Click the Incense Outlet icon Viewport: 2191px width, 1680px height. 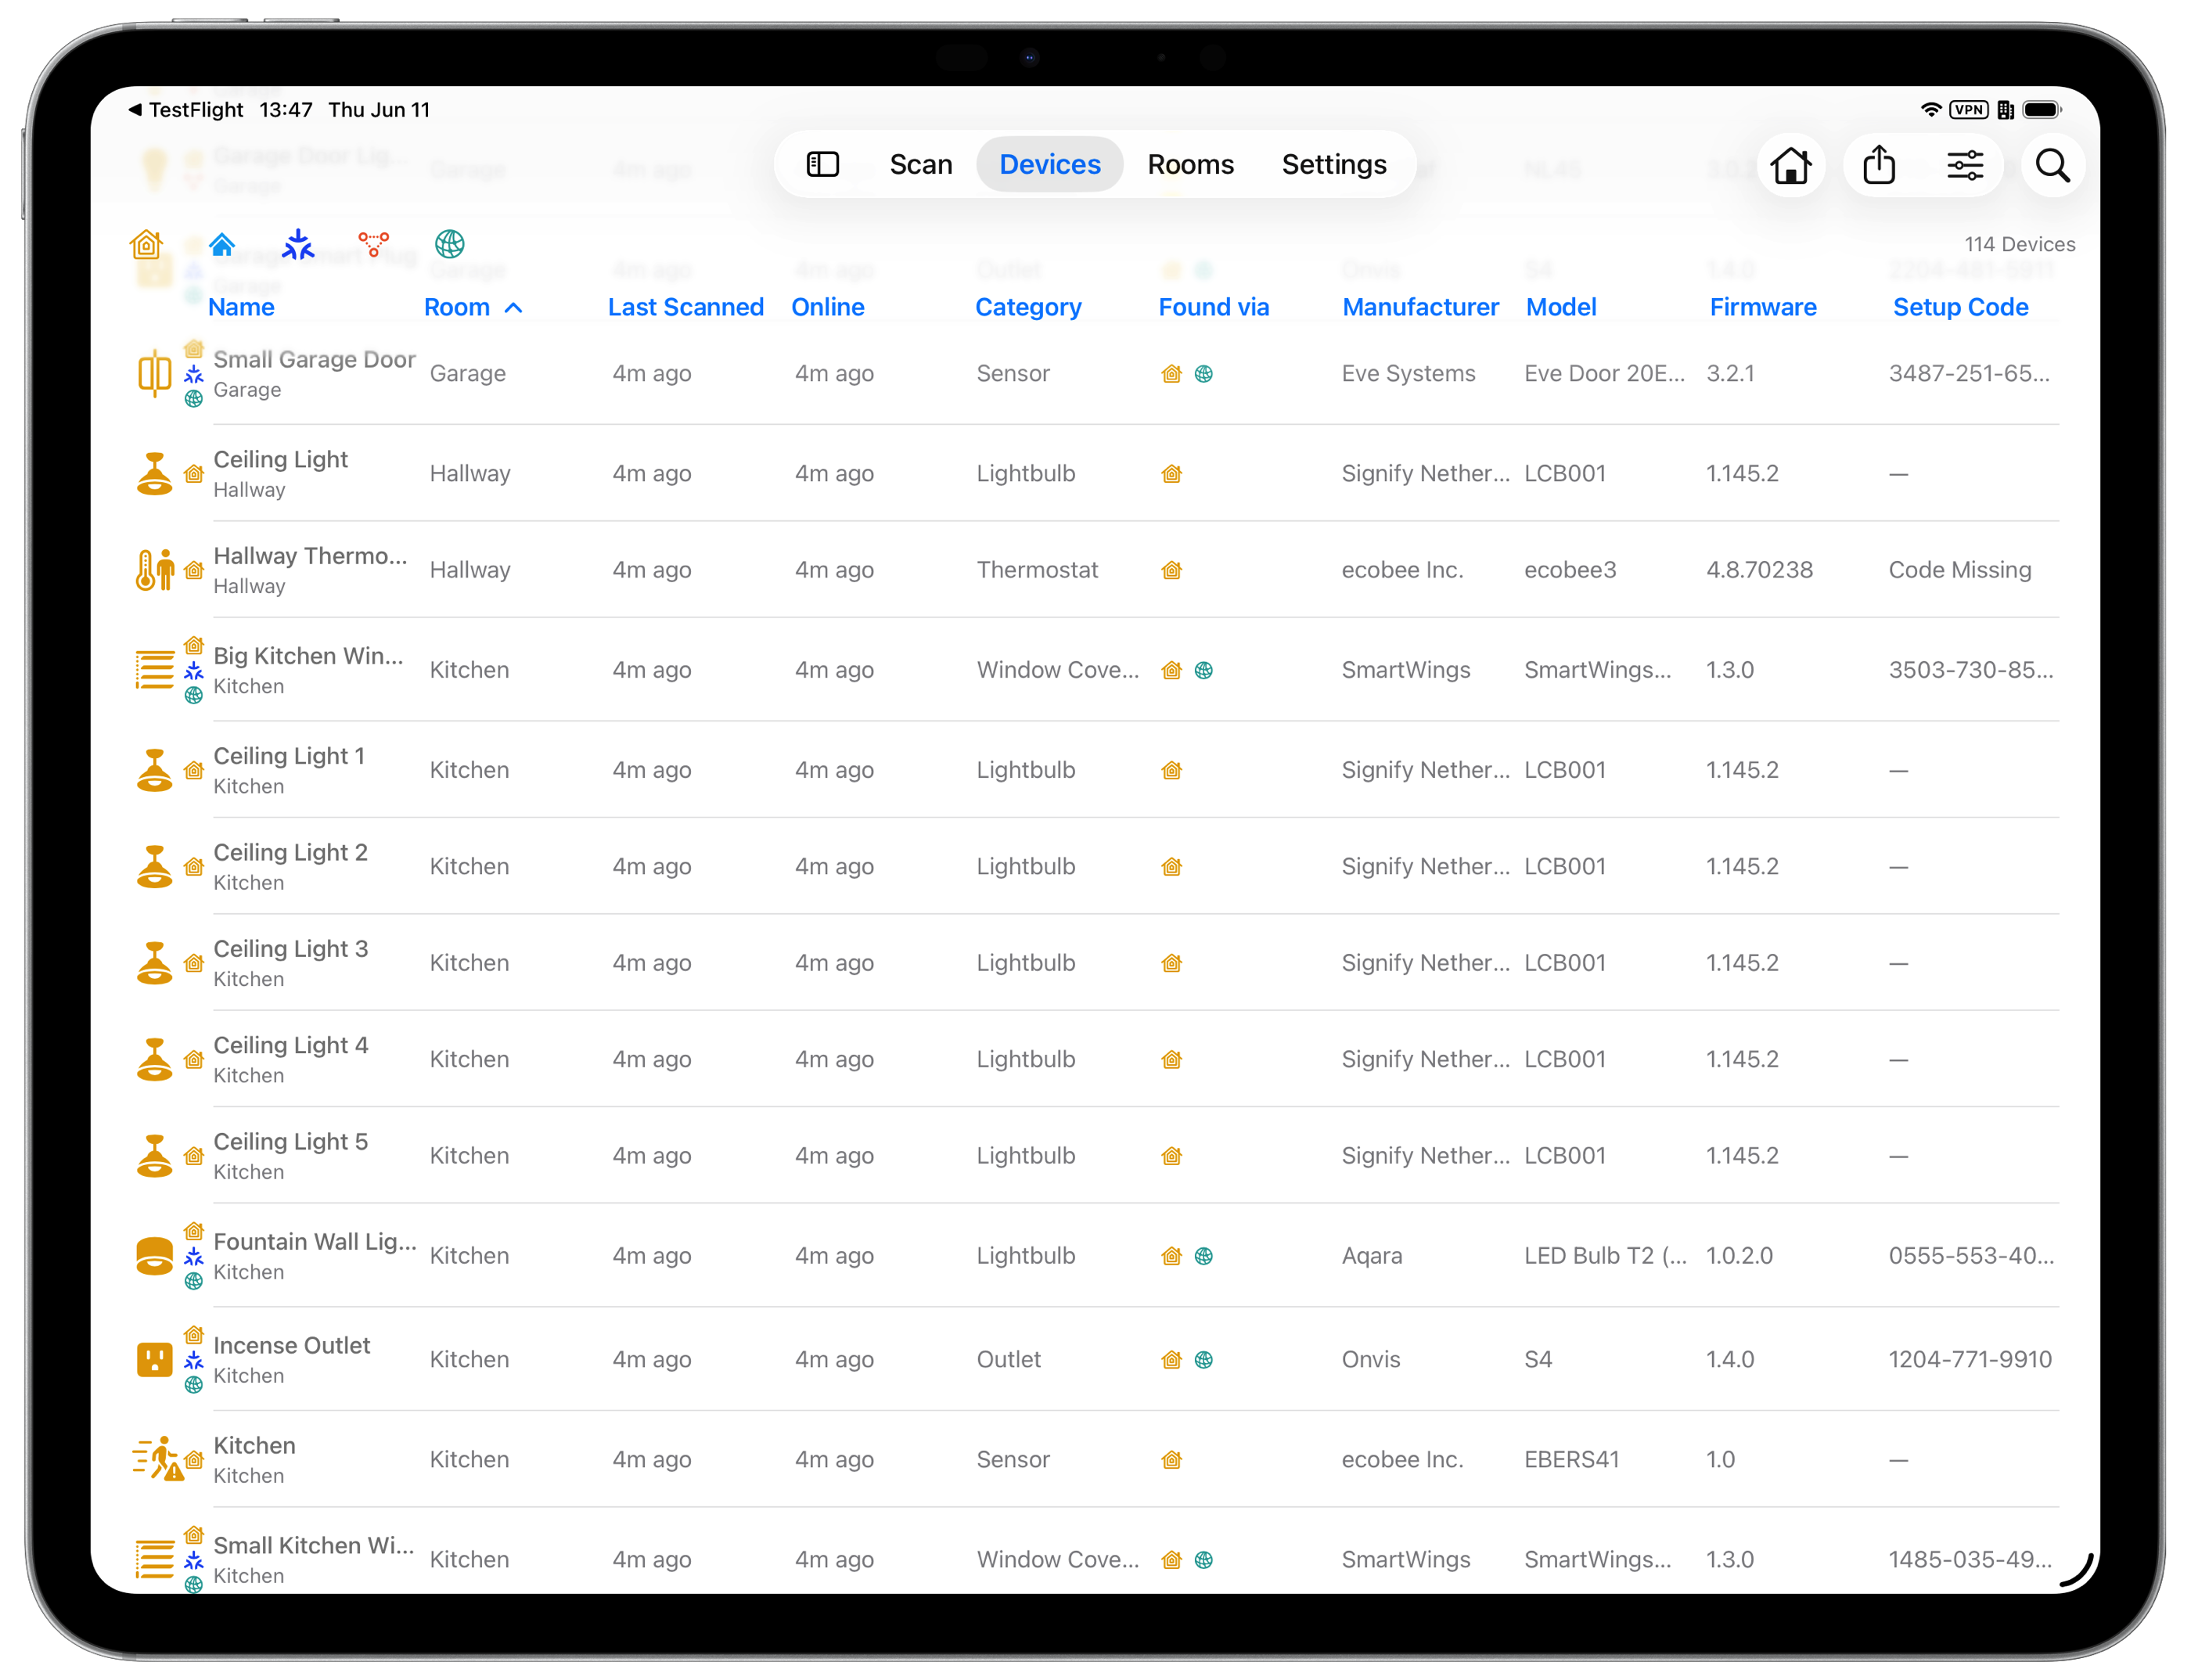coord(154,1360)
